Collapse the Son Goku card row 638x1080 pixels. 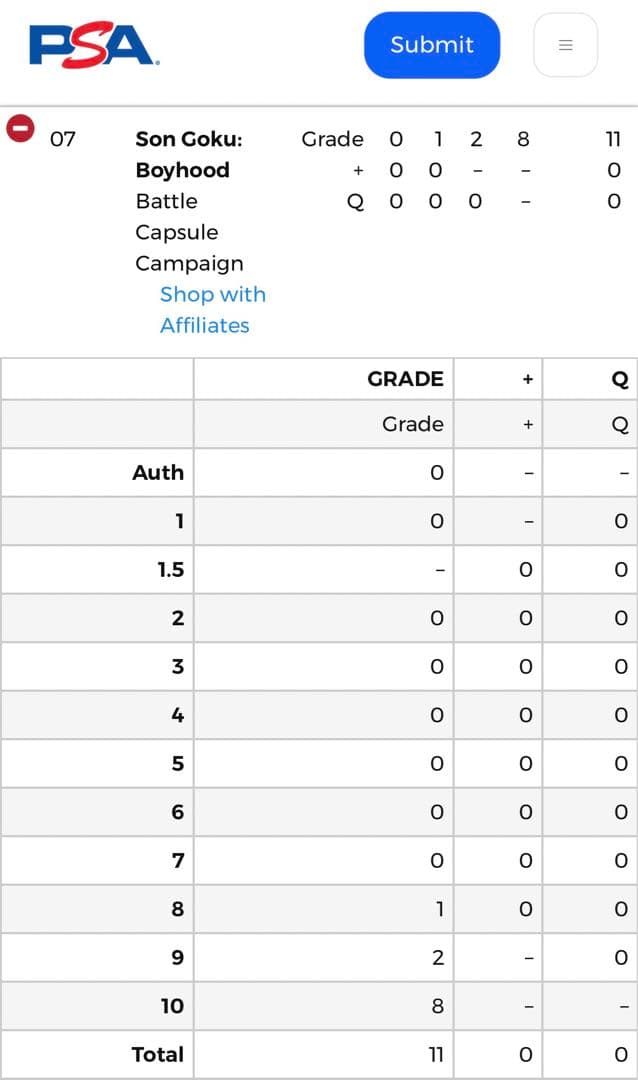pos(20,129)
